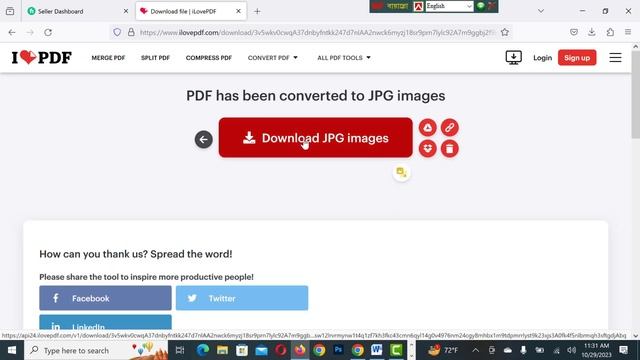The image size is (640, 360).
Task: Open the Firefox downloads panel
Action: pos(592,32)
